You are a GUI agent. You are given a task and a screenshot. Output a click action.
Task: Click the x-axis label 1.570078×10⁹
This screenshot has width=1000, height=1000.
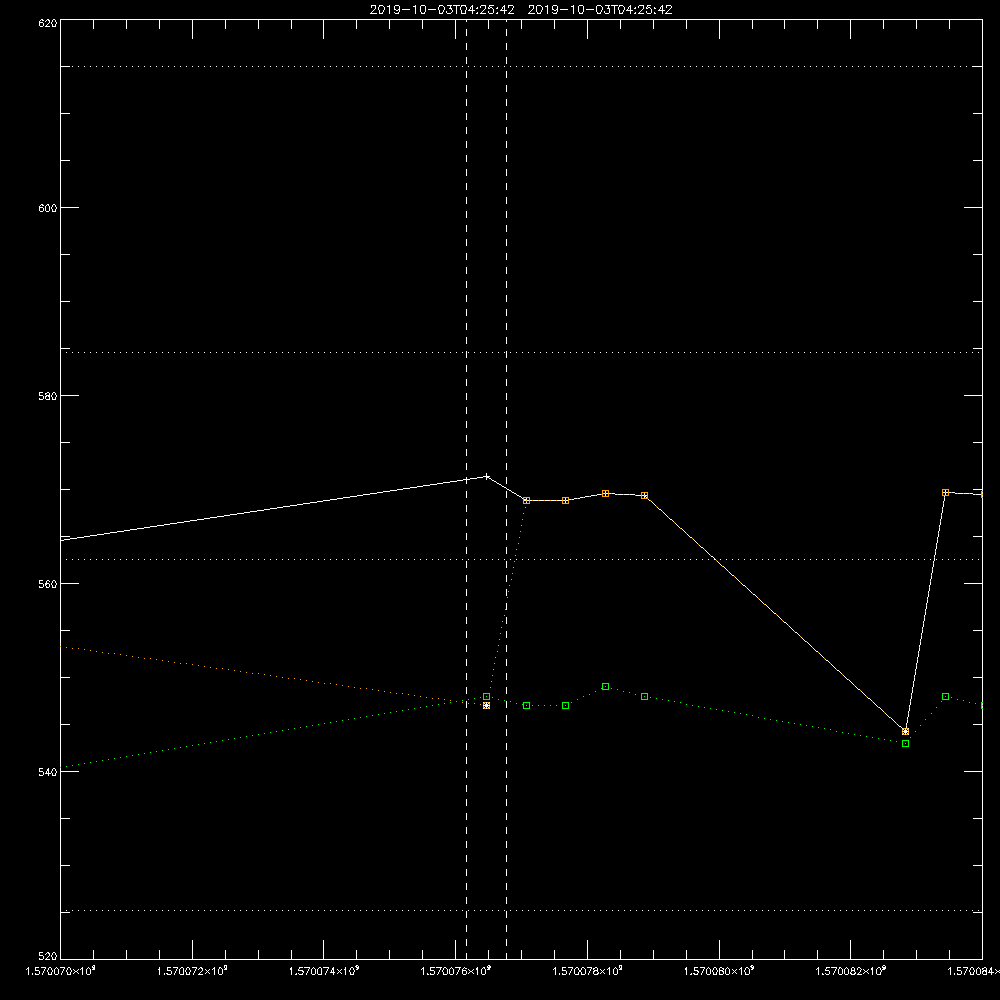[587, 971]
